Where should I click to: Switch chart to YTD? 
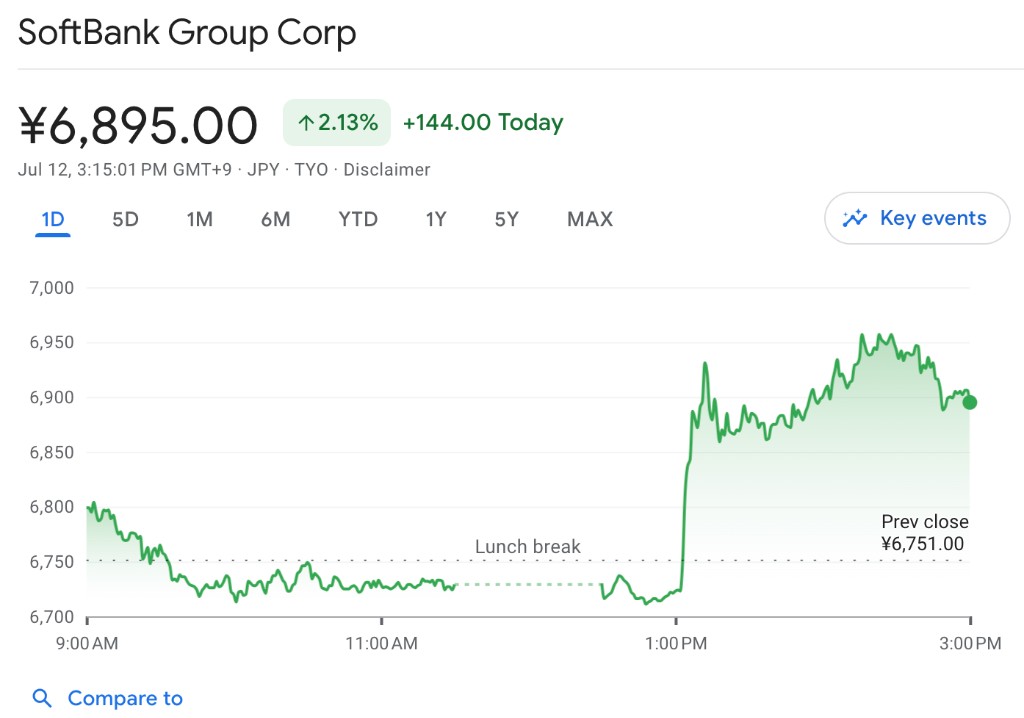coord(358,219)
